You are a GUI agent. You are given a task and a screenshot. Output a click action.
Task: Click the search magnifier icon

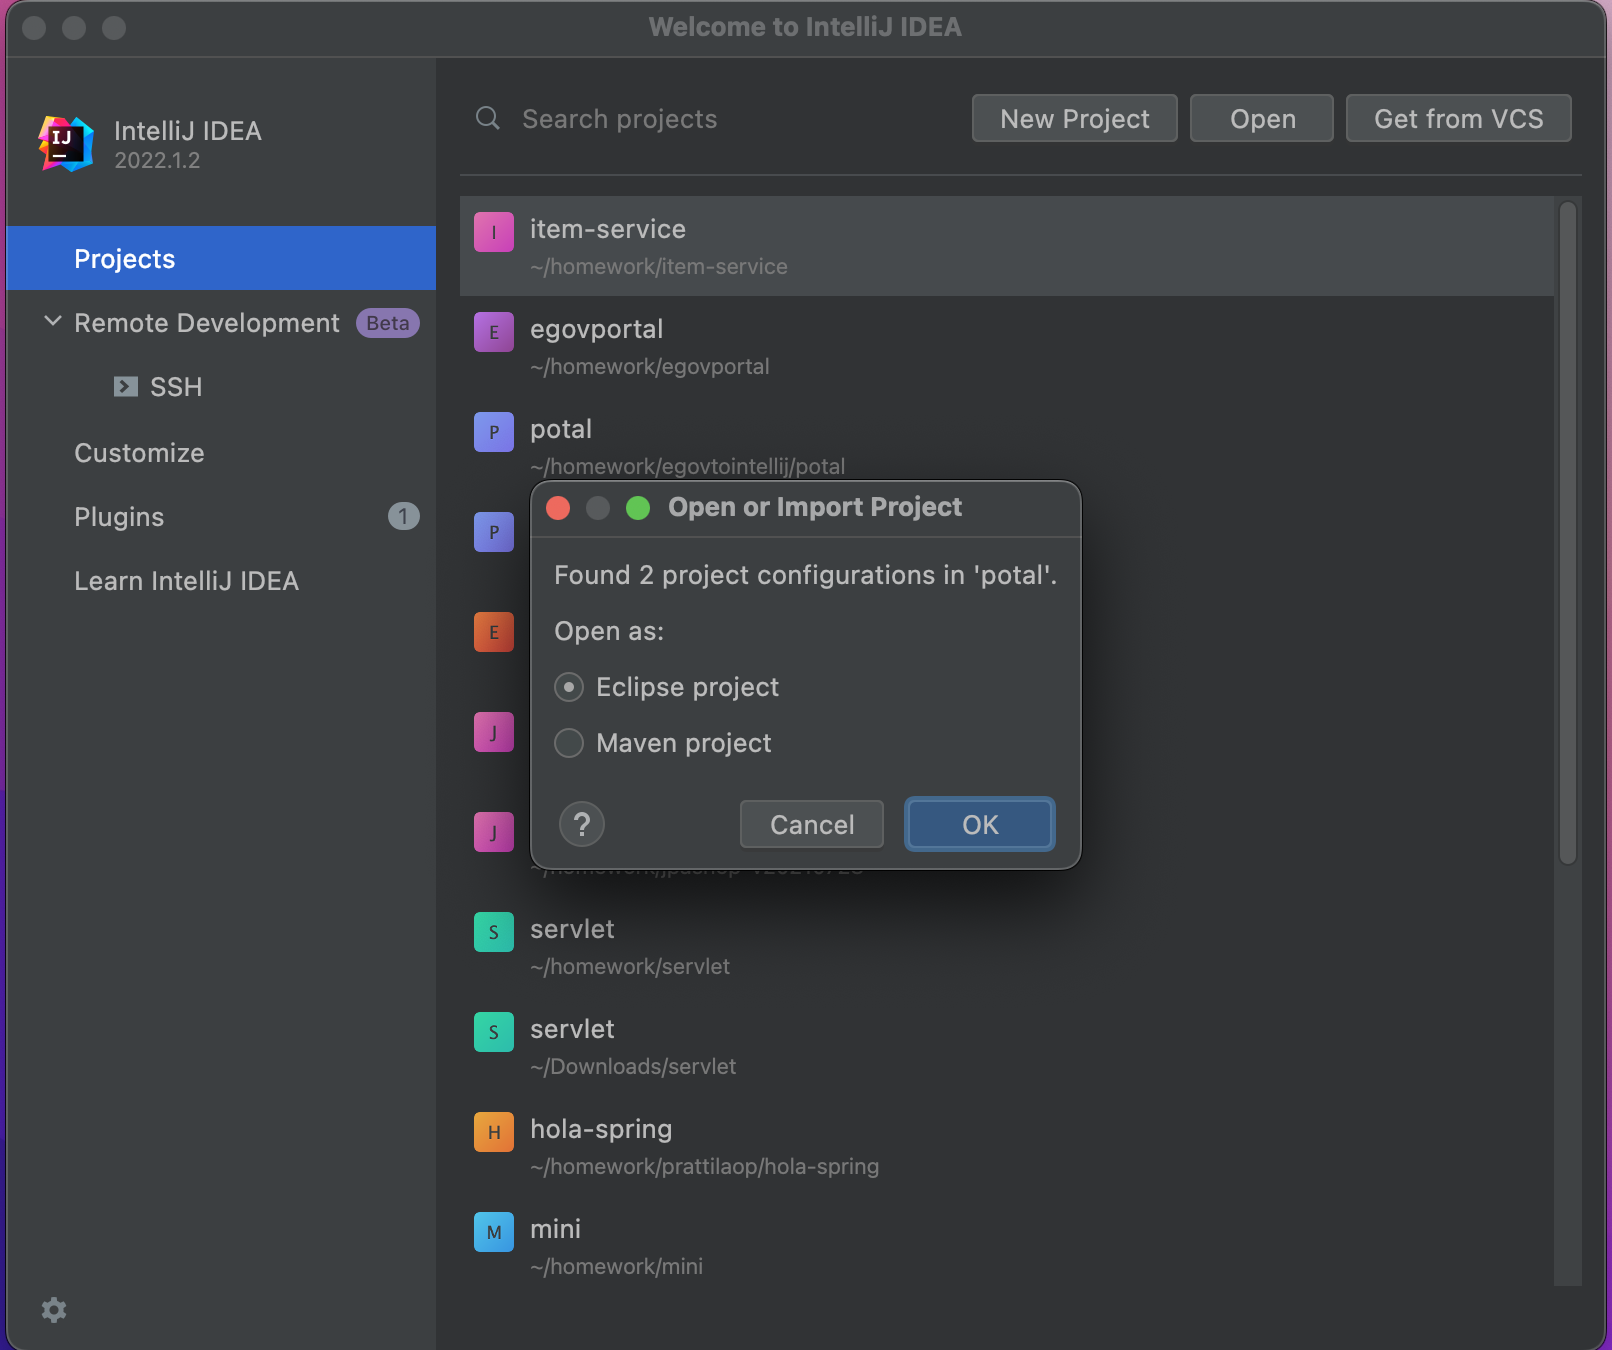488,119
